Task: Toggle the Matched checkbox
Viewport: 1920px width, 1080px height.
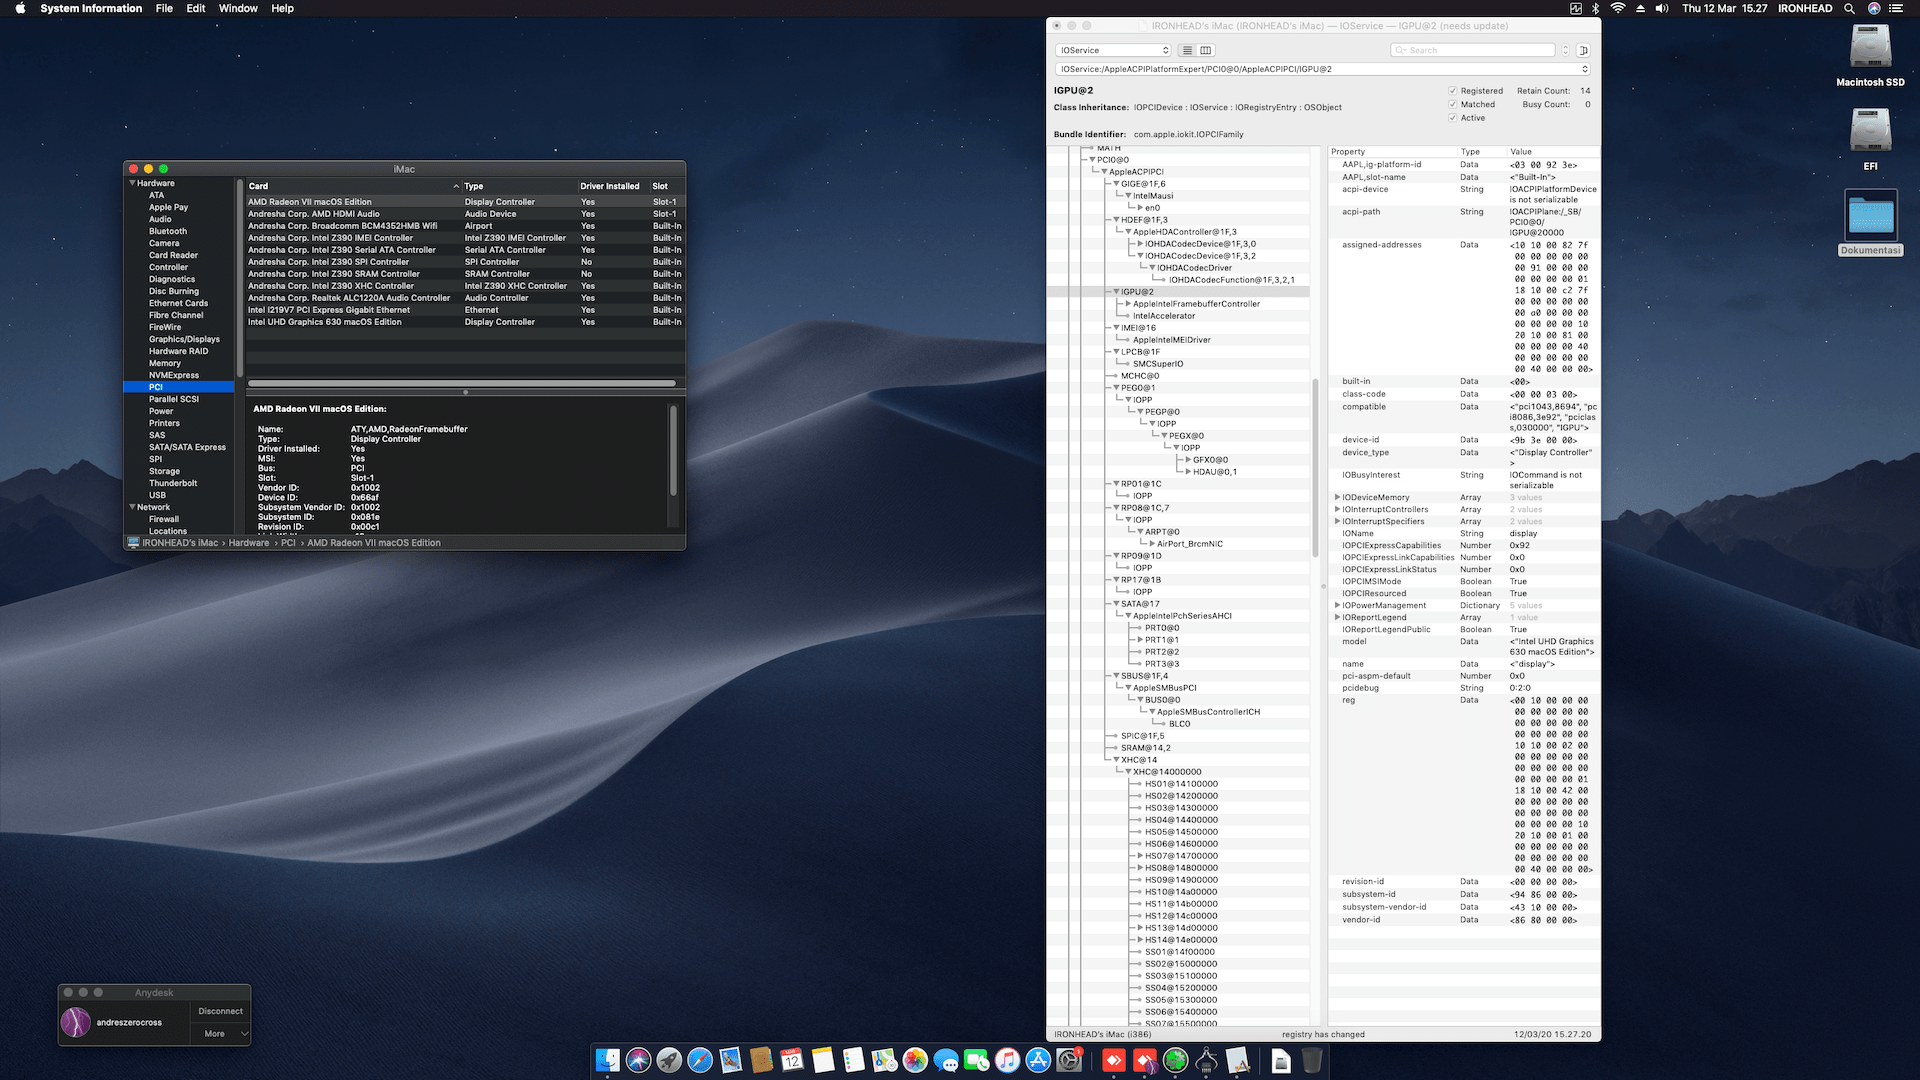Action: [1453, 104]
